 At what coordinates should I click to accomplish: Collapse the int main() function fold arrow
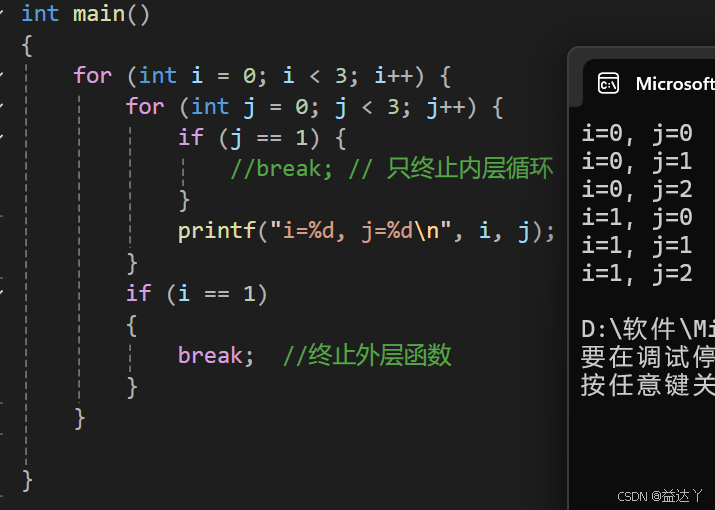pyautogui.click(x=1, y=13)
